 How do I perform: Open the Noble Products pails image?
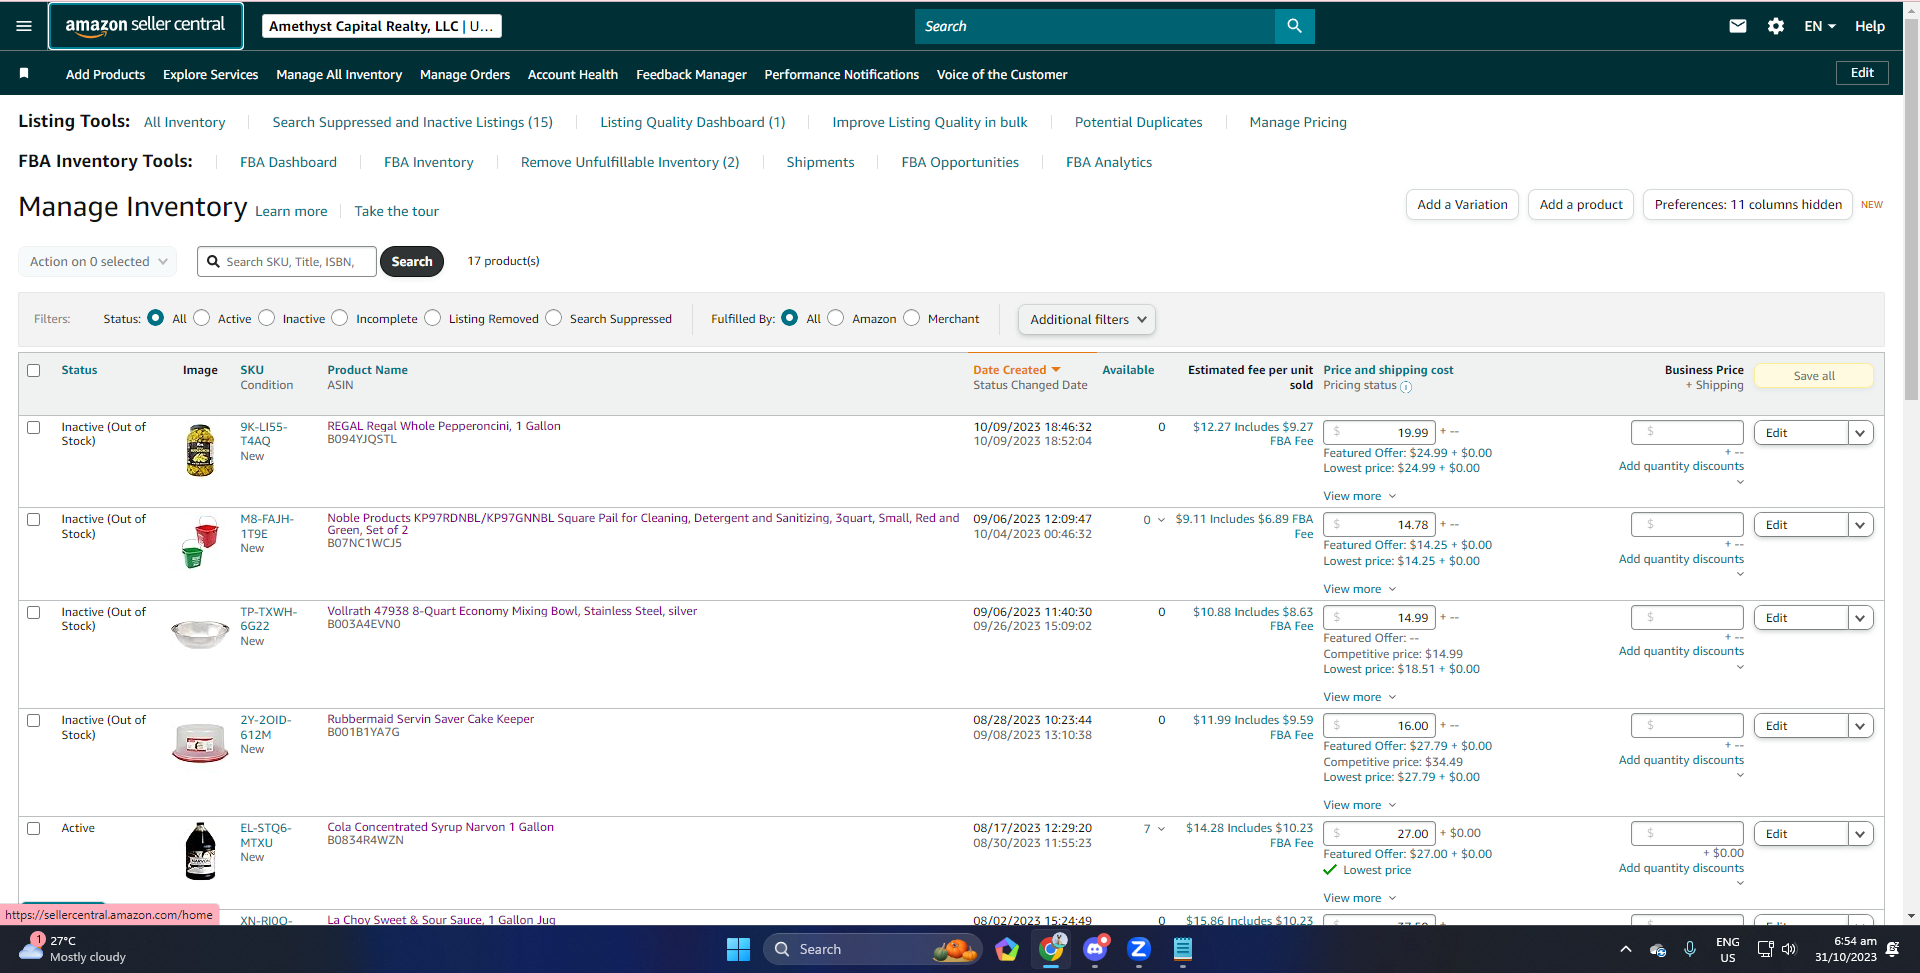click(x=200, y=541)
